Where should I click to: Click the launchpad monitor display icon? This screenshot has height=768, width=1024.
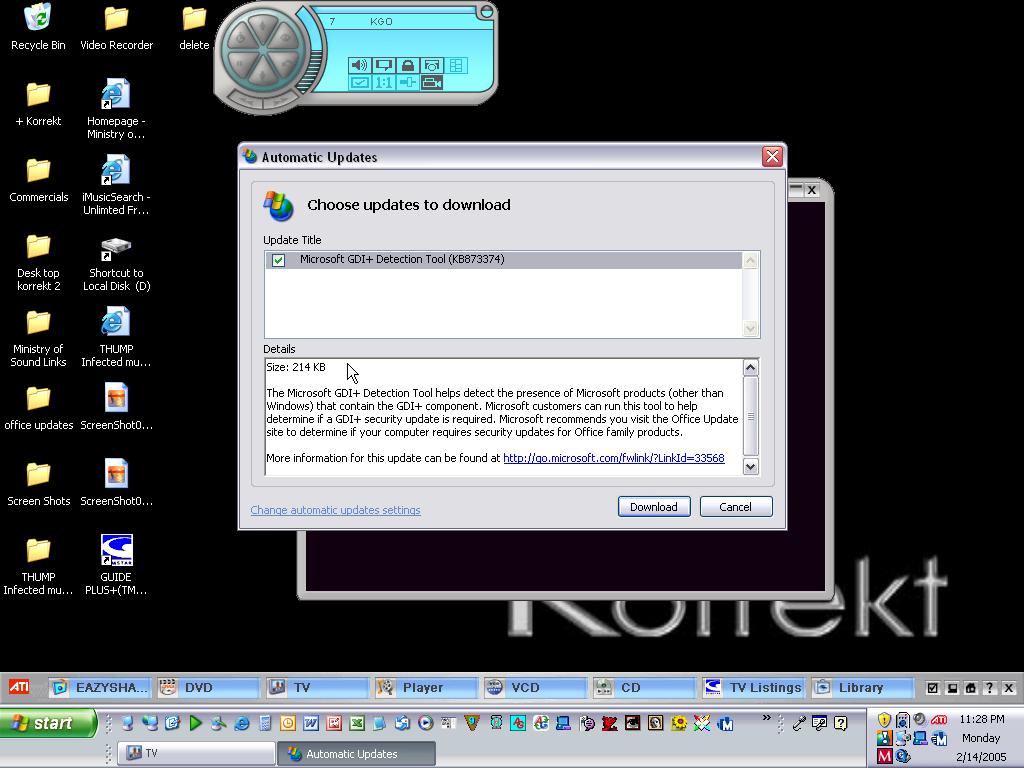pos(952,688)
